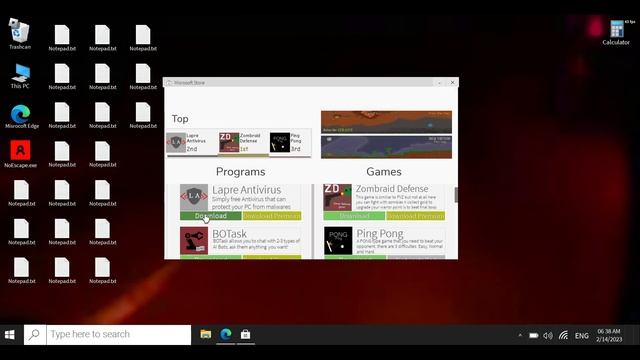This screenshot has height=360, width=640.
Task: Click the Programs section heading
Action: [240, 172]
